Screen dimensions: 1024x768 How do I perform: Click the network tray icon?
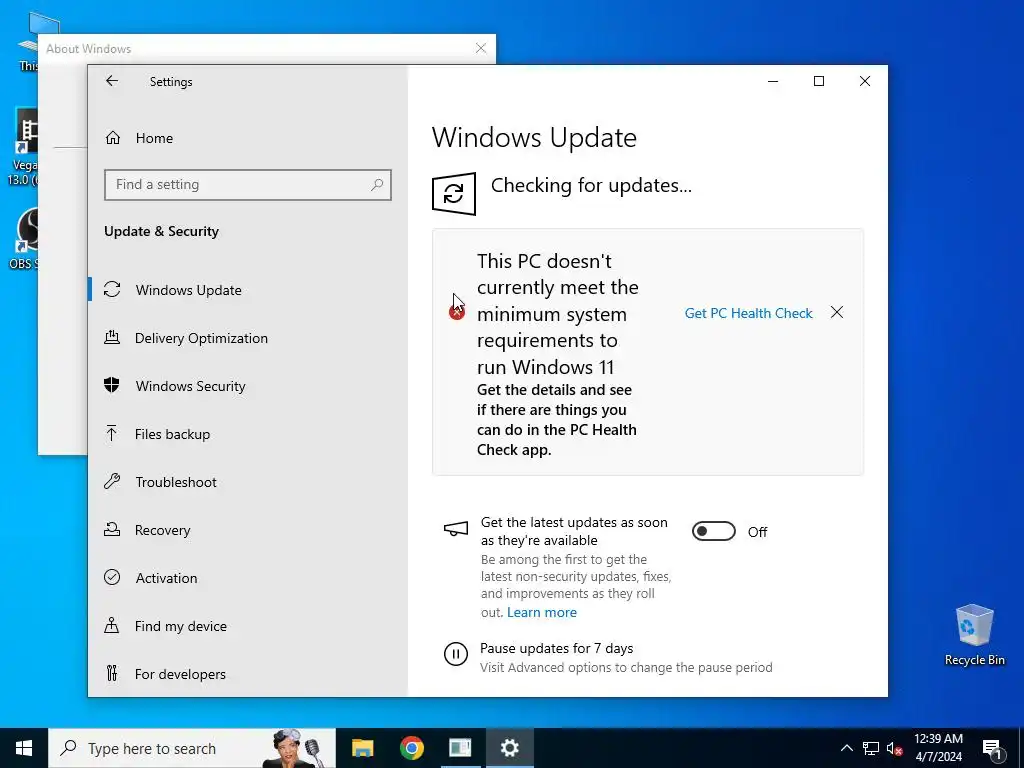(x=871, y=748)
